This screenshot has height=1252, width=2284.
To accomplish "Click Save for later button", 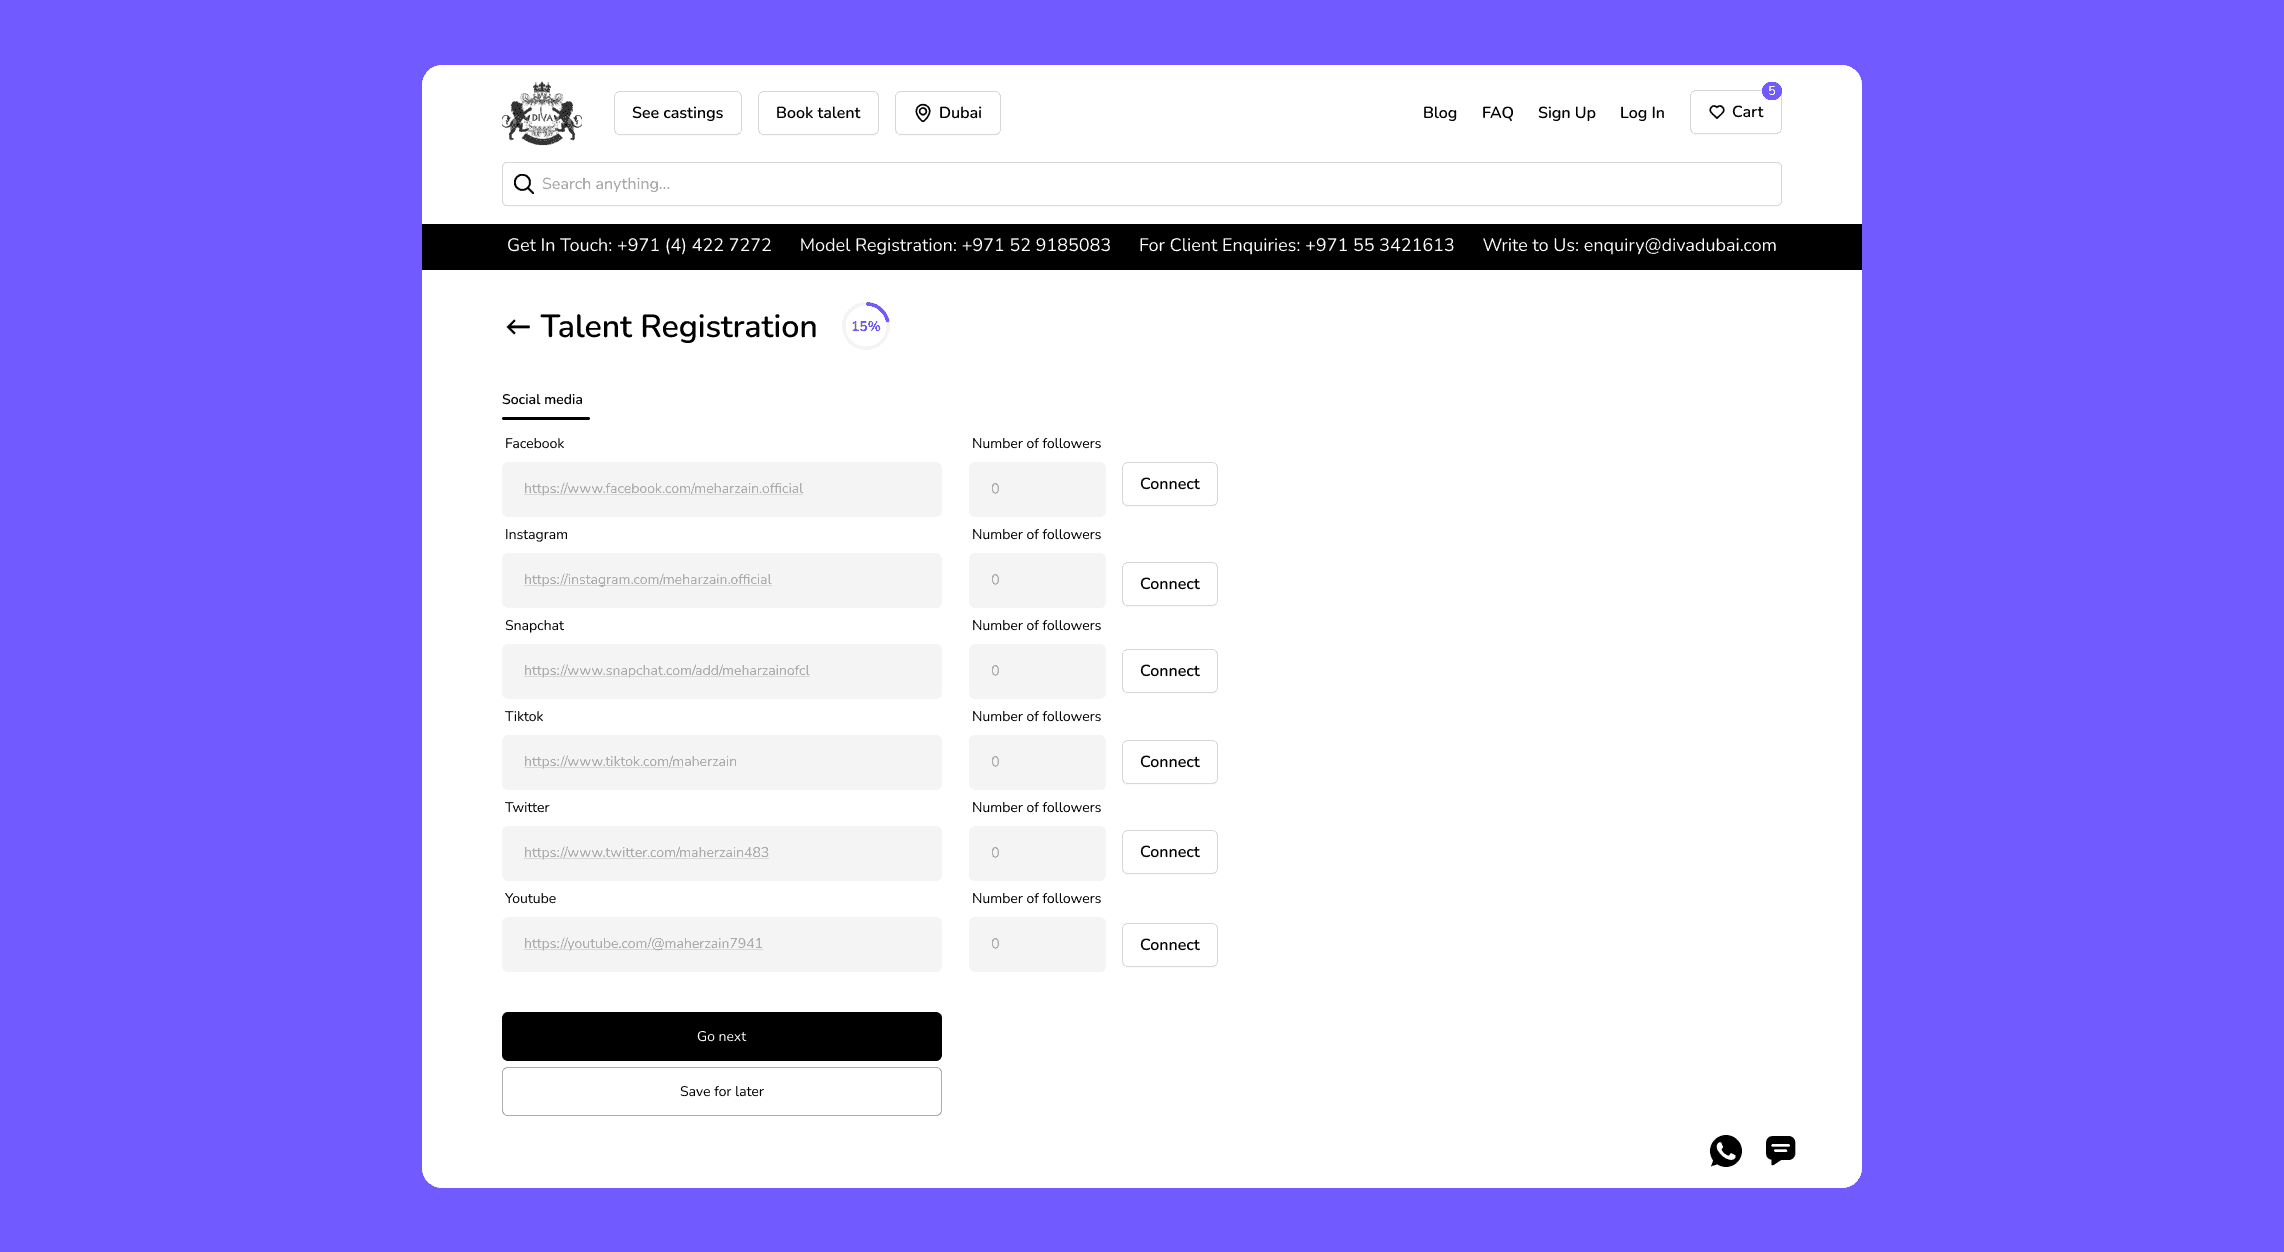I will [721, 1091].
